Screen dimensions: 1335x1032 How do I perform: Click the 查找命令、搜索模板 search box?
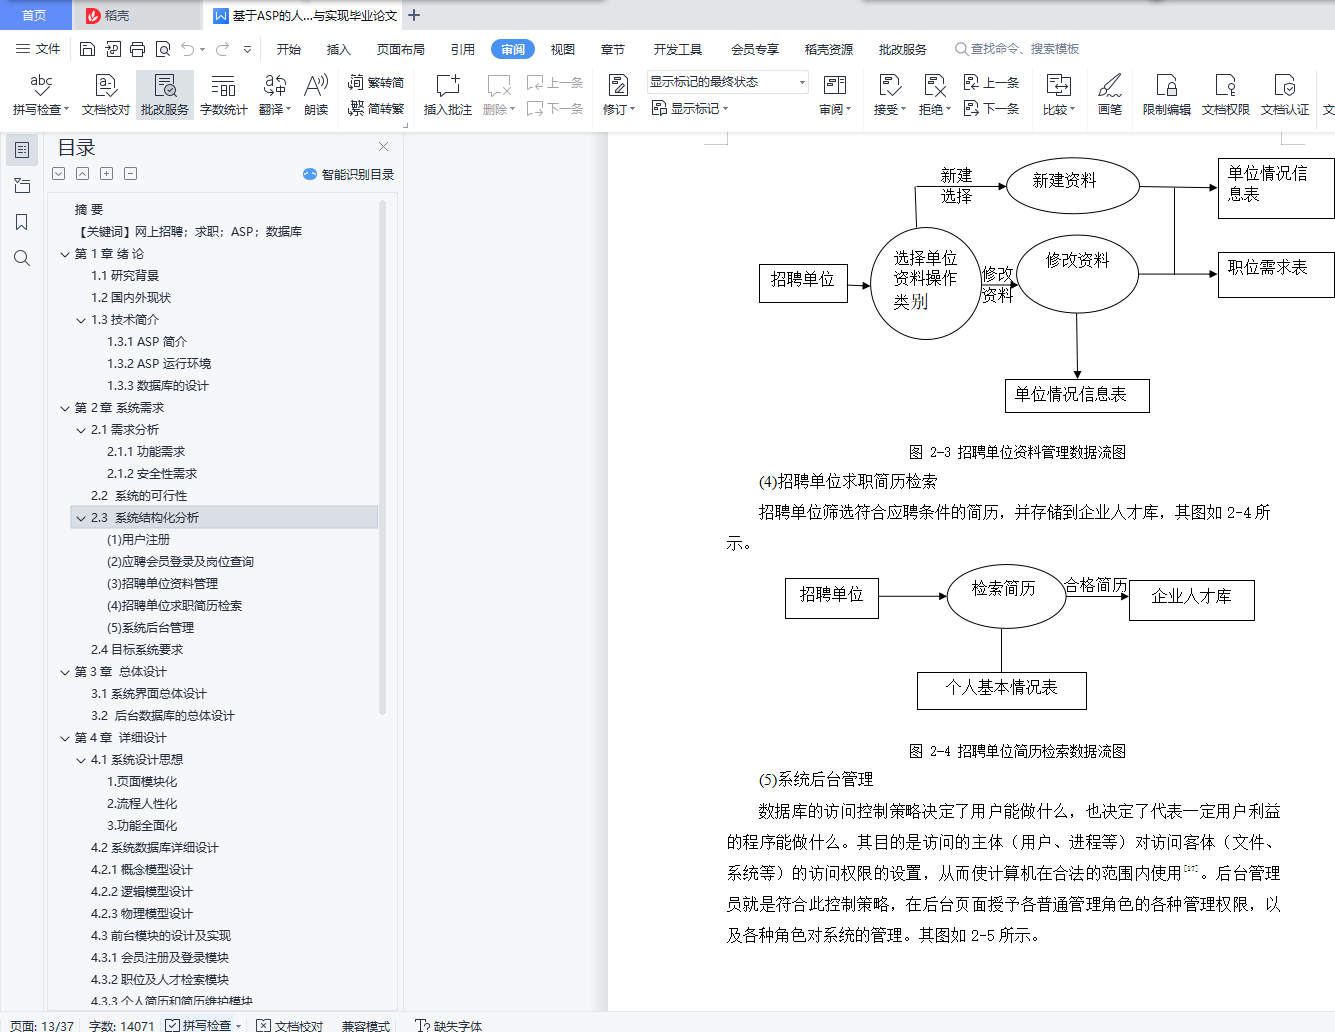pyautogui.click(x=1017, y=49)
